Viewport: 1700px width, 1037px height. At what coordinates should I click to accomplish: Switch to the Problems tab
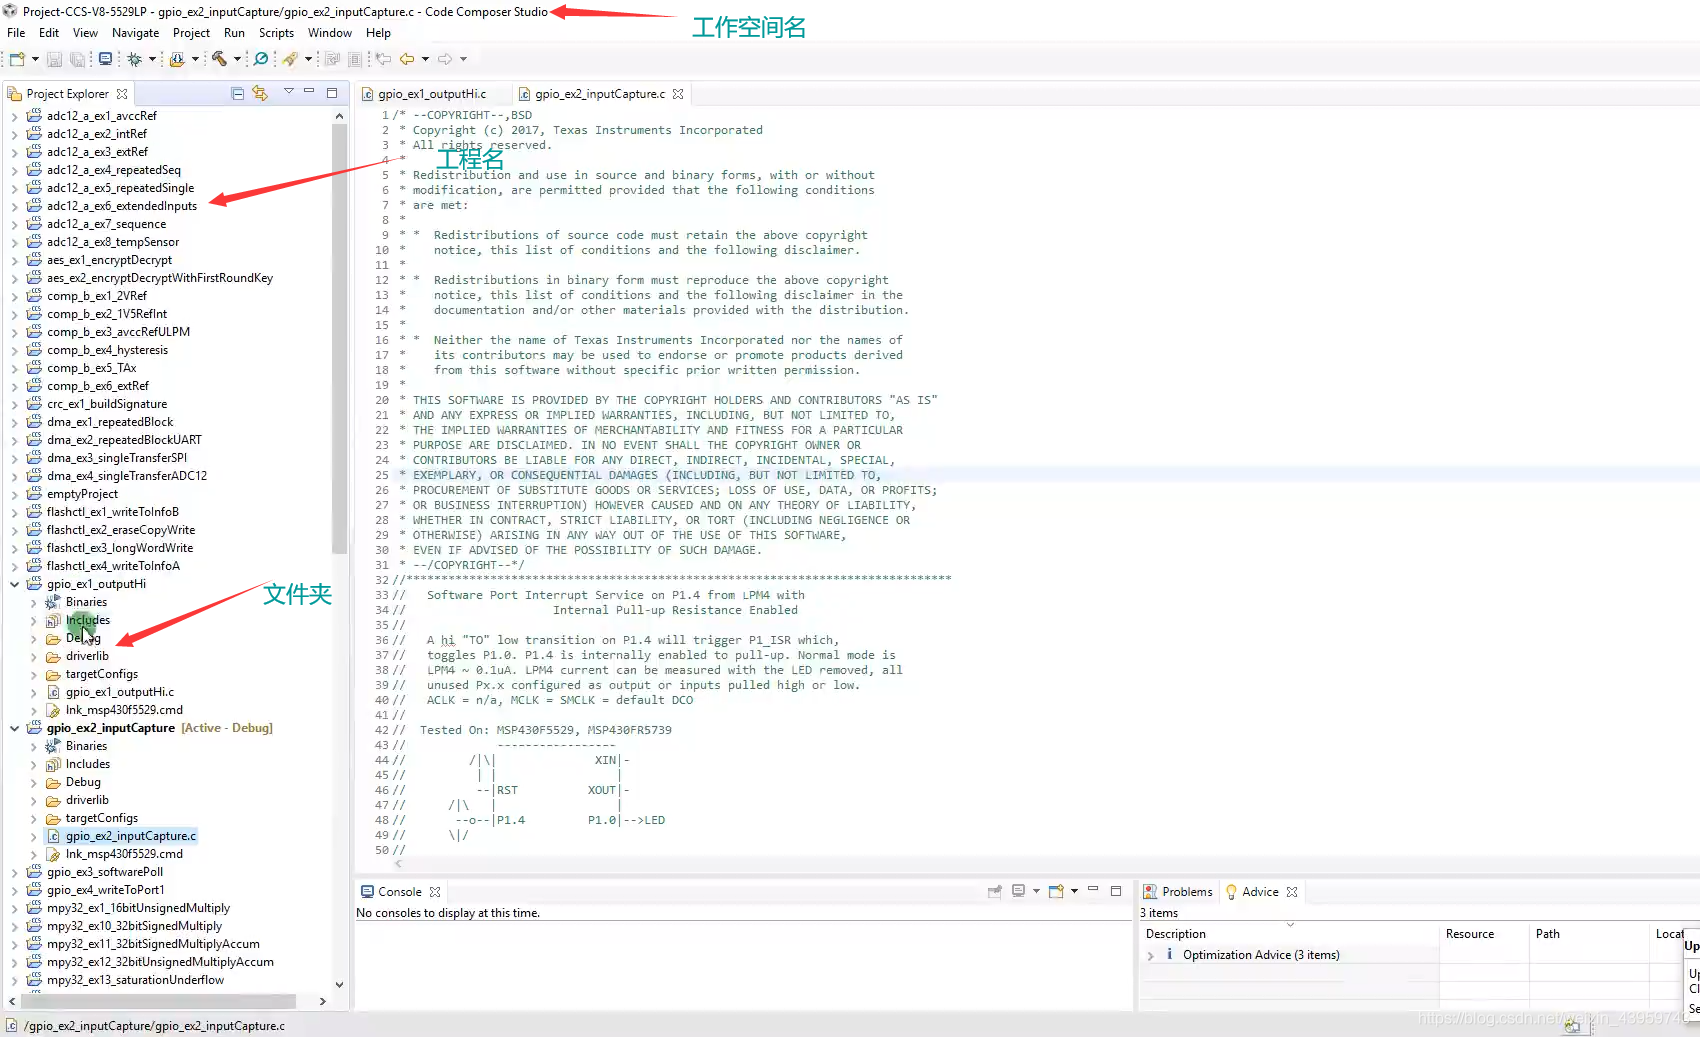(1178, 892)
